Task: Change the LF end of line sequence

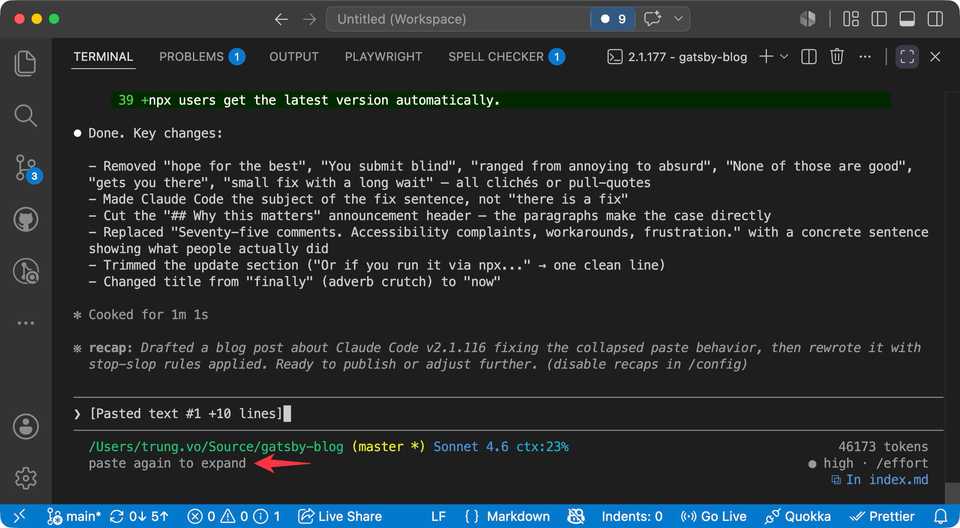Action: (x=438, y=516)
